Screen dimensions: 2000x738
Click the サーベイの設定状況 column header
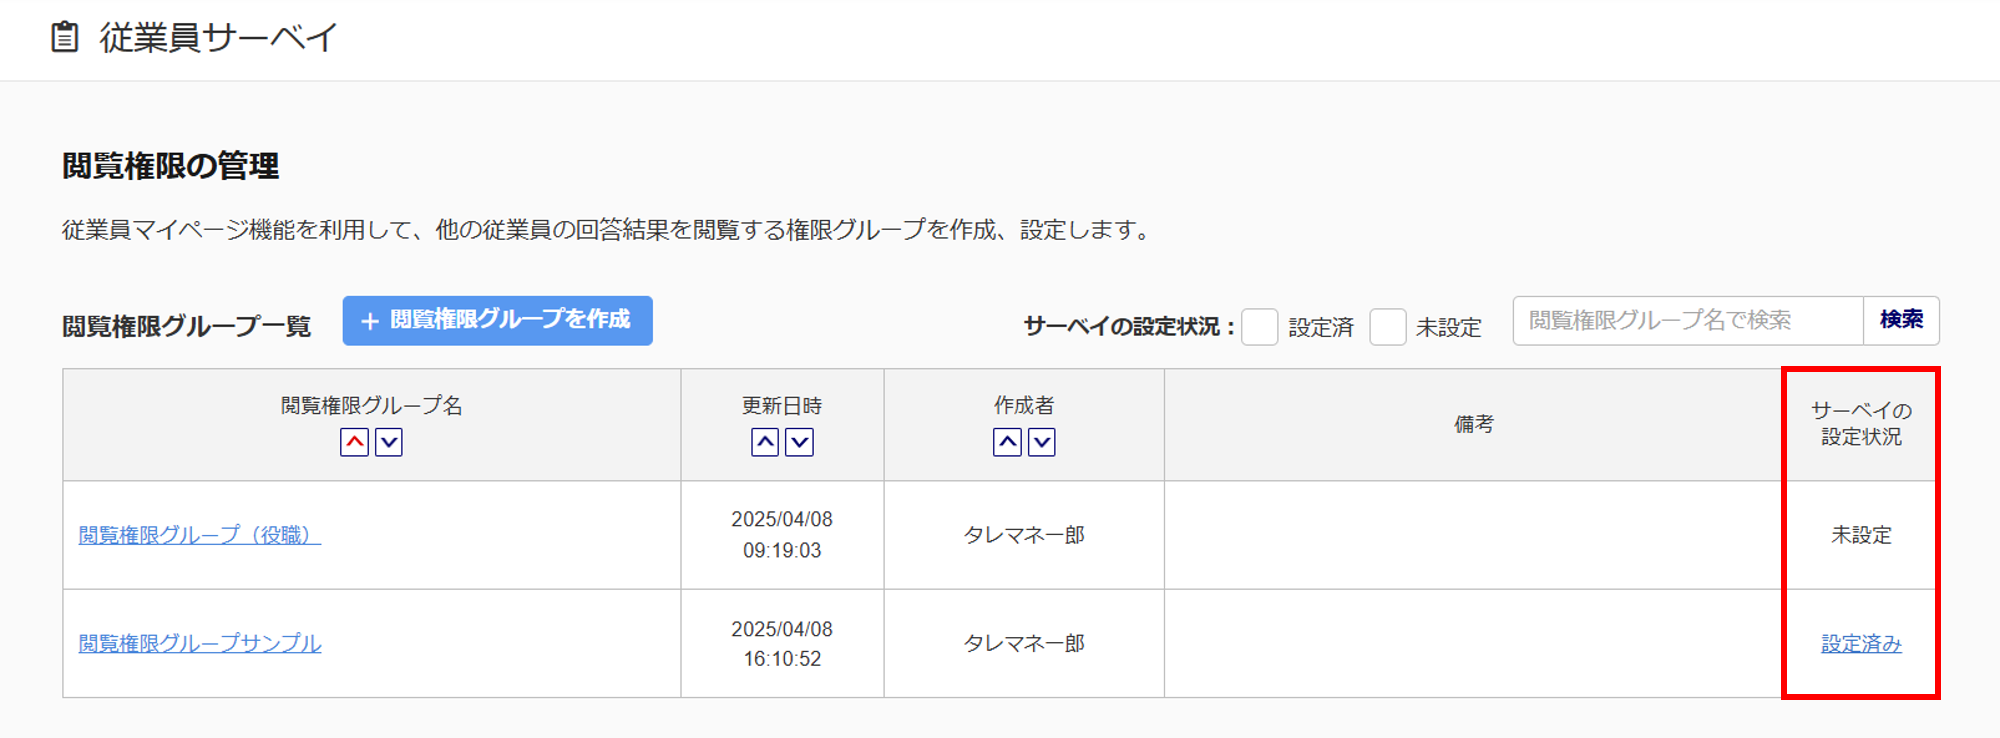(1861, 424)
